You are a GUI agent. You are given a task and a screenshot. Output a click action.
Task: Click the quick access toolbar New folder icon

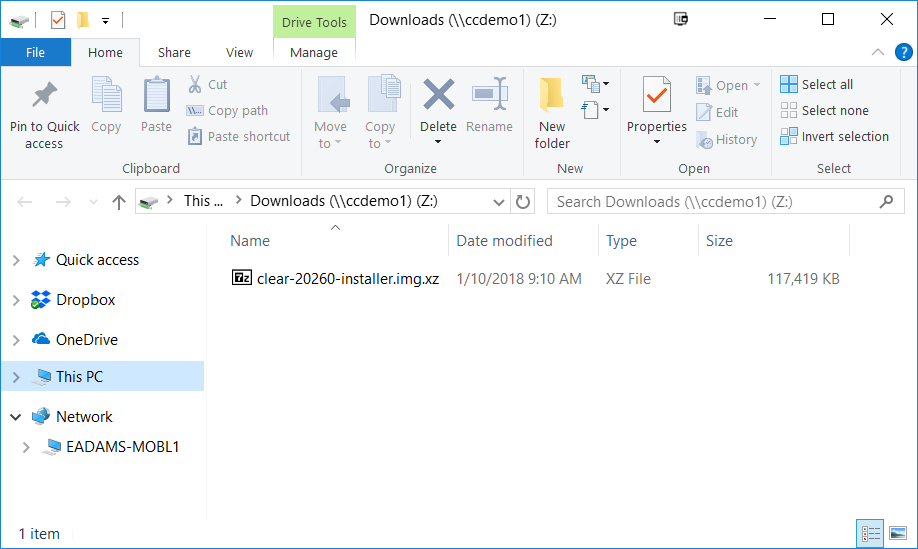83,20
